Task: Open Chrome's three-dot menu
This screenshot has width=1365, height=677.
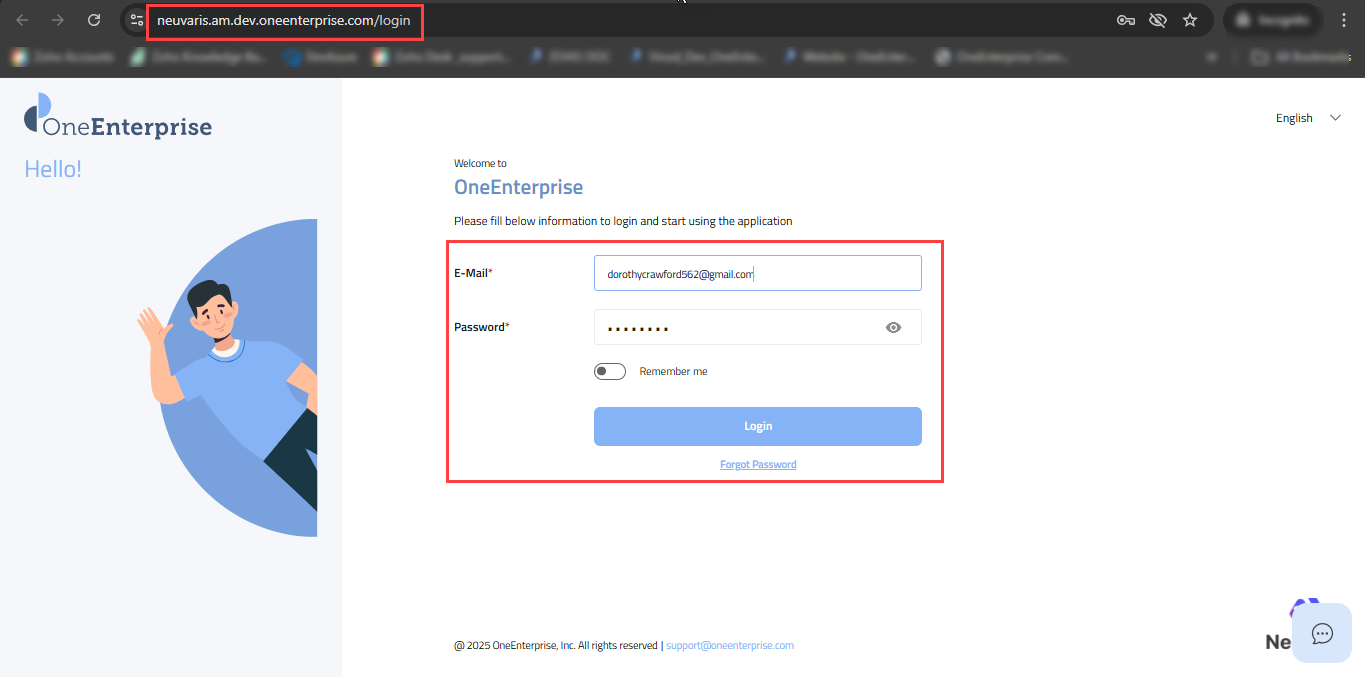Action: coord(1344,20)
